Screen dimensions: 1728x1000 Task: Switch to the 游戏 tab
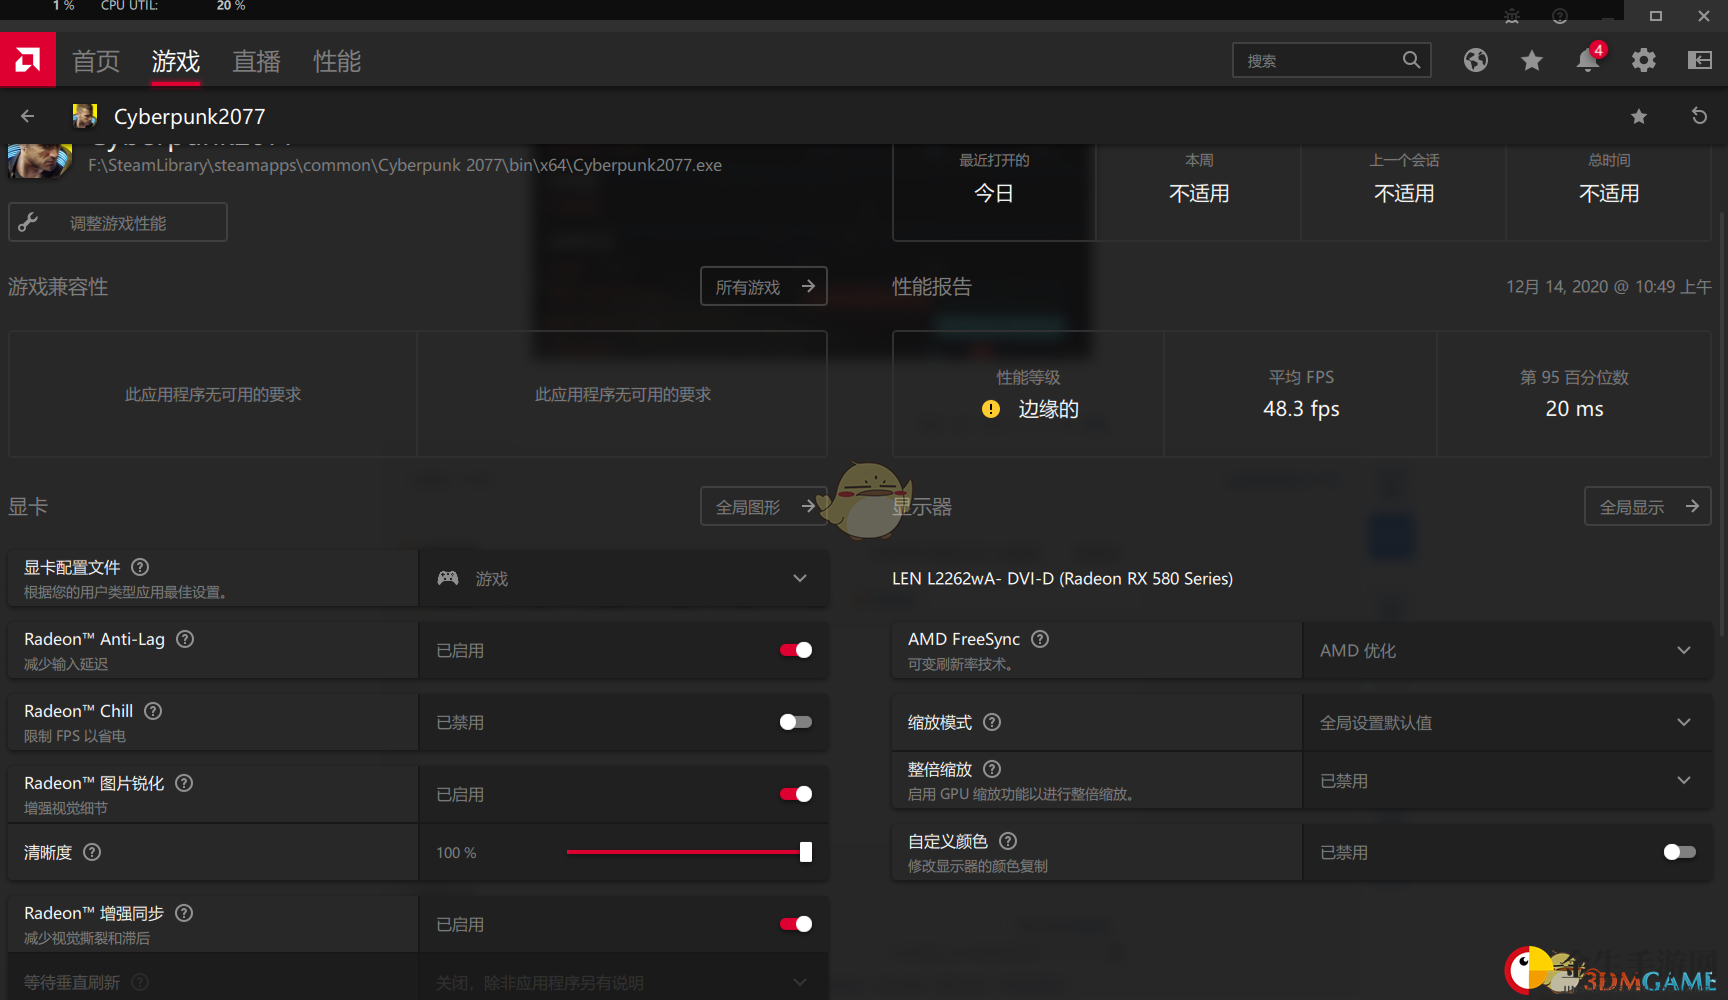176,62
